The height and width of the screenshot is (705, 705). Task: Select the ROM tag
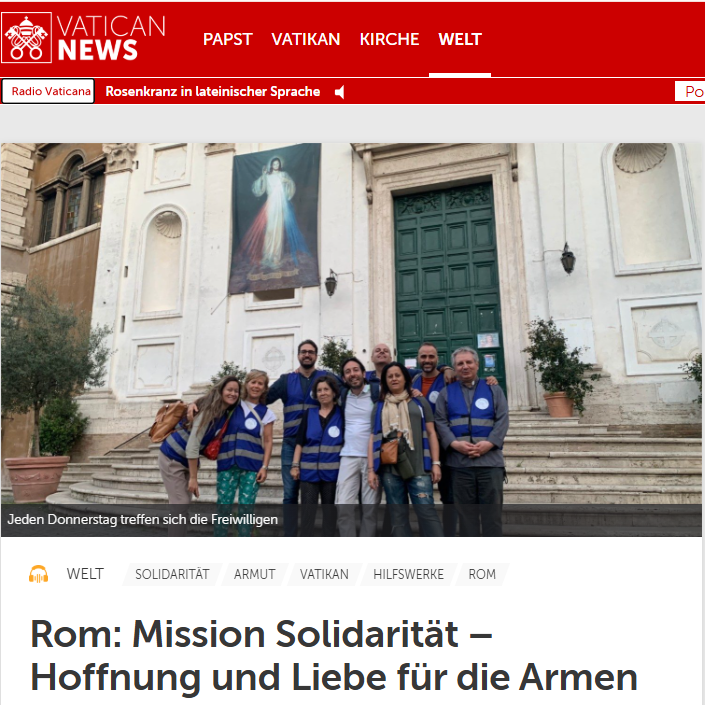482,574
